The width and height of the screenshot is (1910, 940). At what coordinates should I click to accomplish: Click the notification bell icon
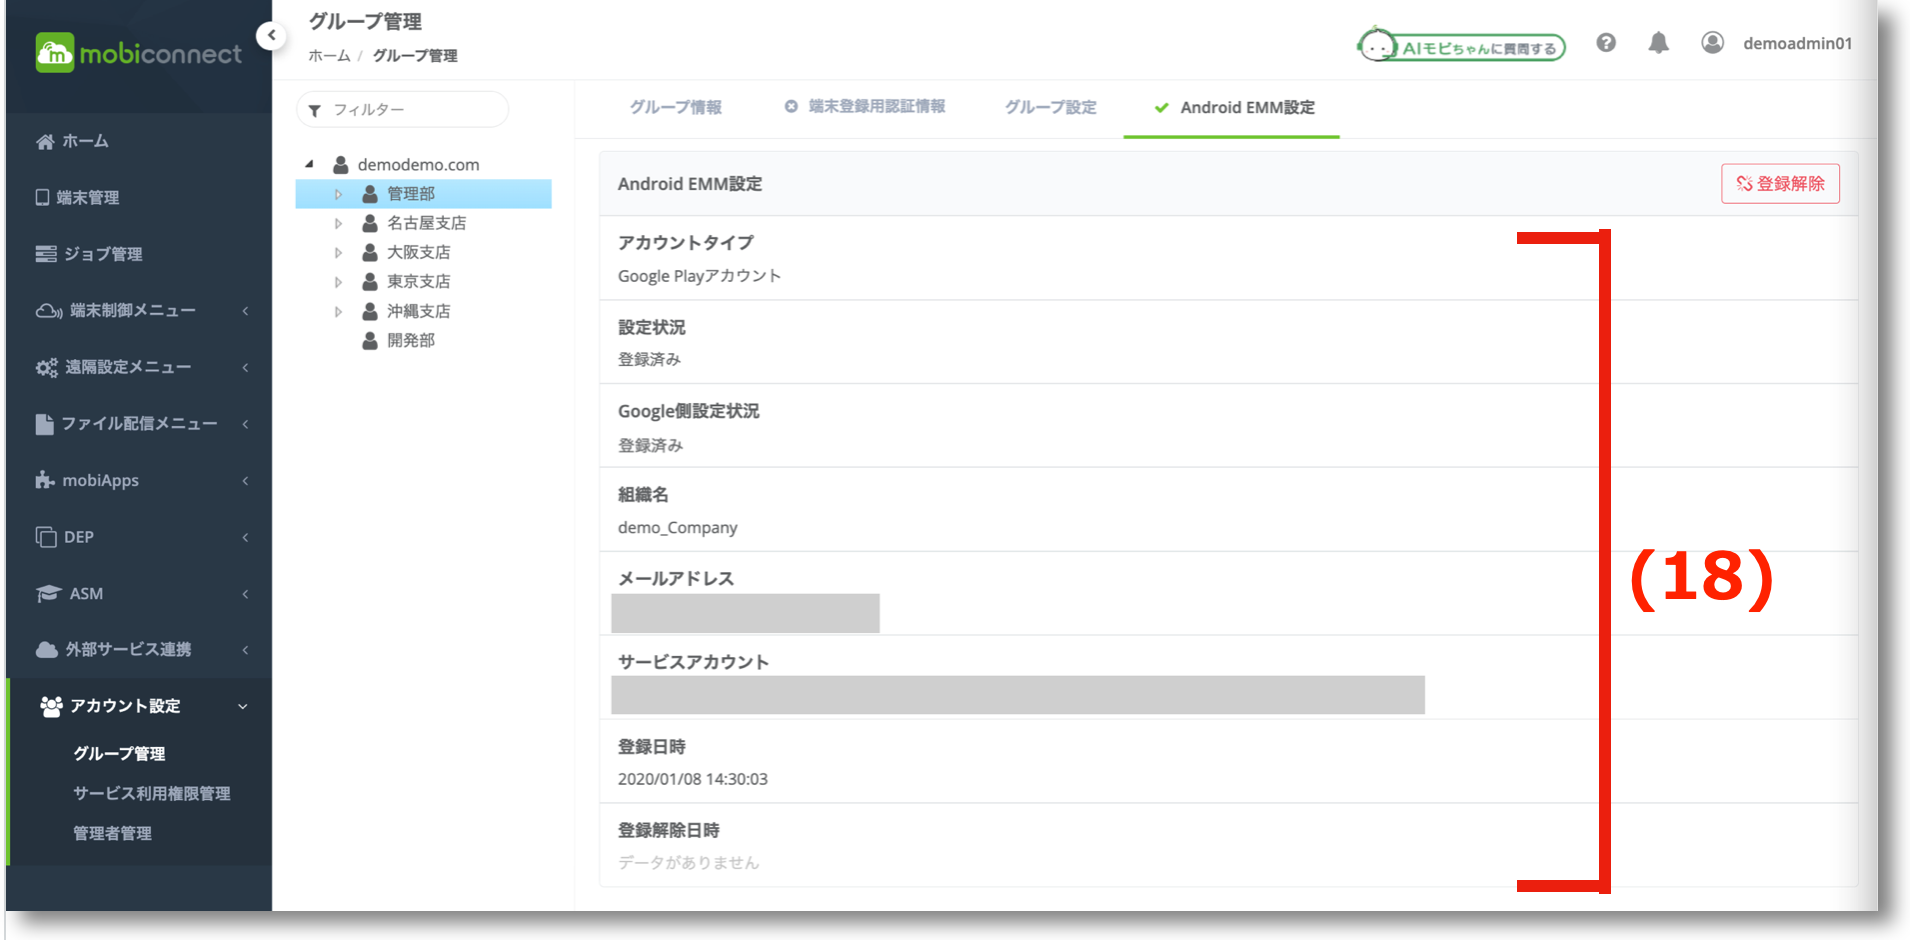click(1658, 43)
